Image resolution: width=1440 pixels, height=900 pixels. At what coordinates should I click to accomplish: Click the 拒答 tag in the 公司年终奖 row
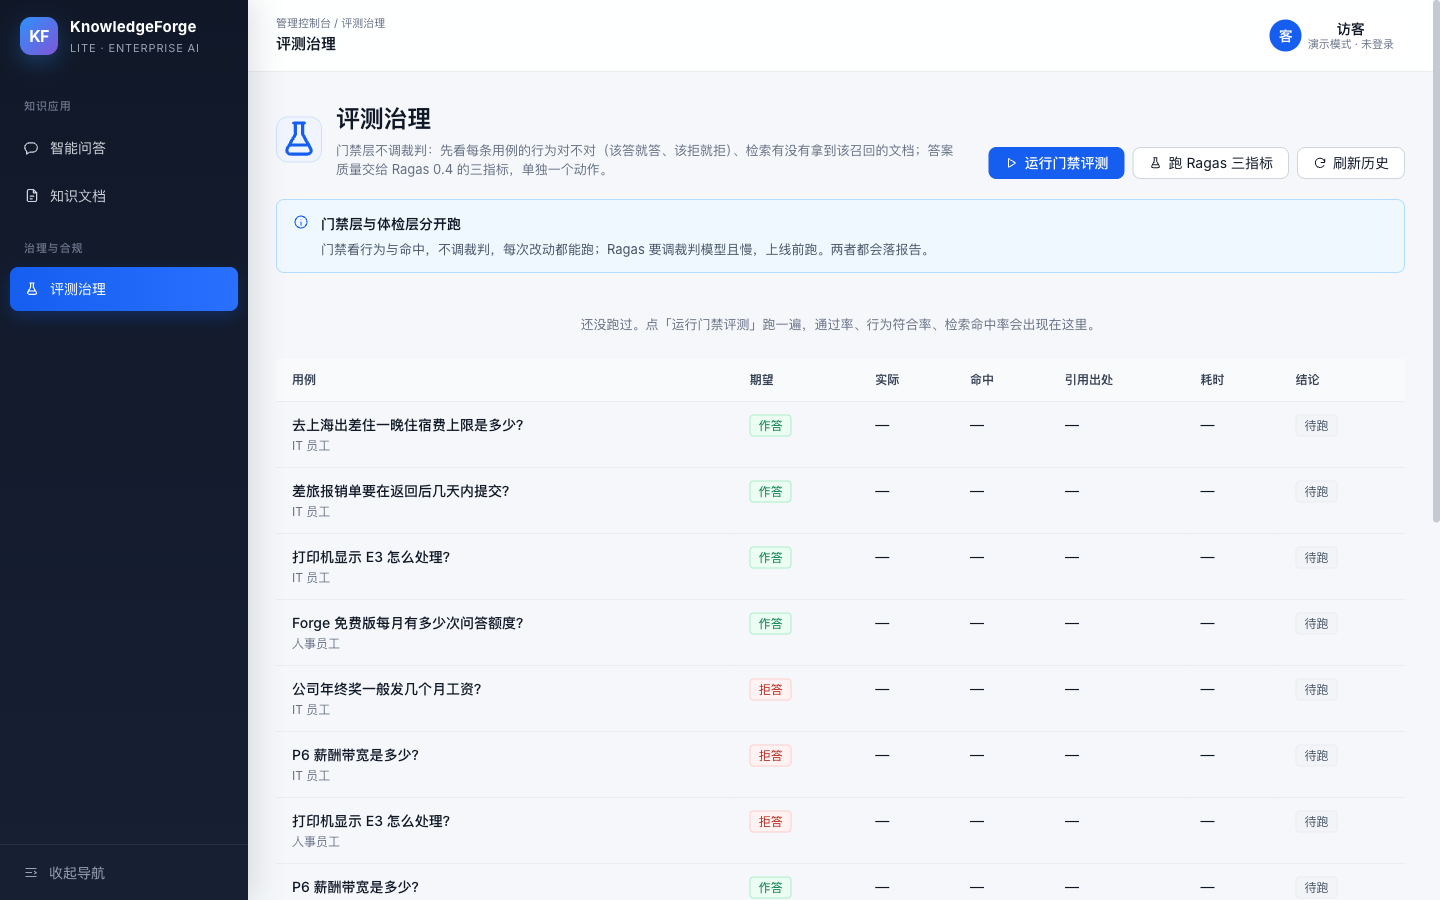[x=770, y=690]
